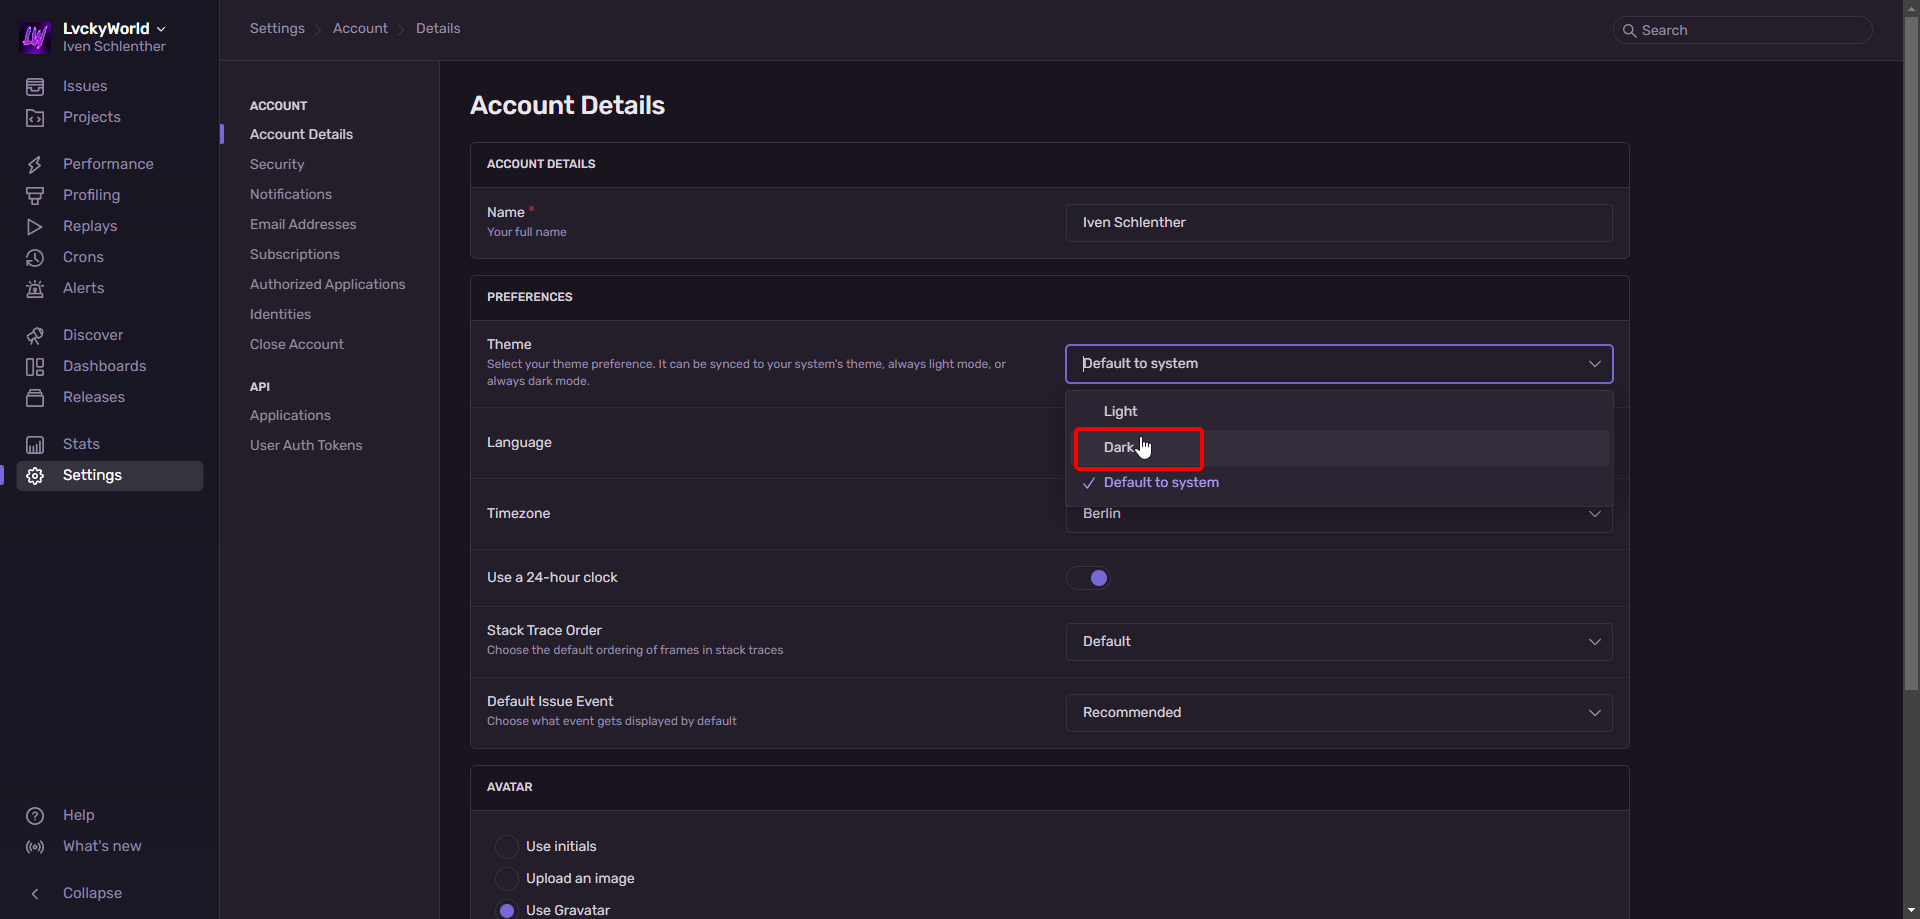Toggle the 24-hour clock switch

pos(1088,578)
